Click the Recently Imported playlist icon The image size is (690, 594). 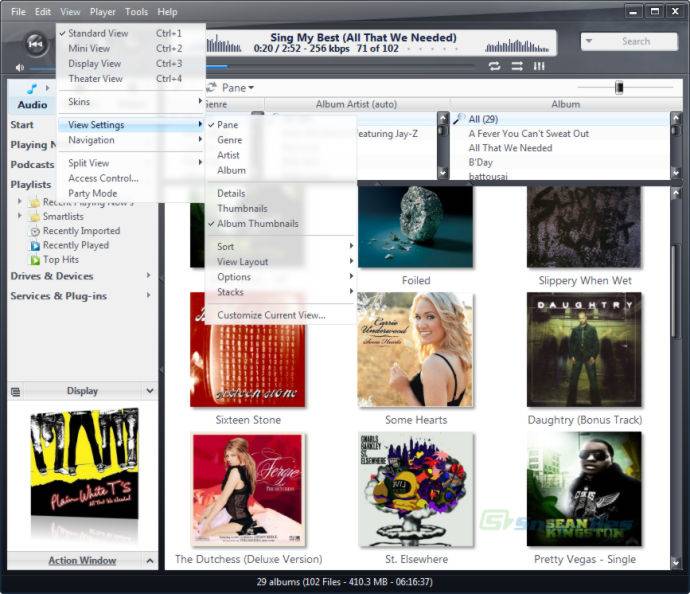[x=34, y=231]
